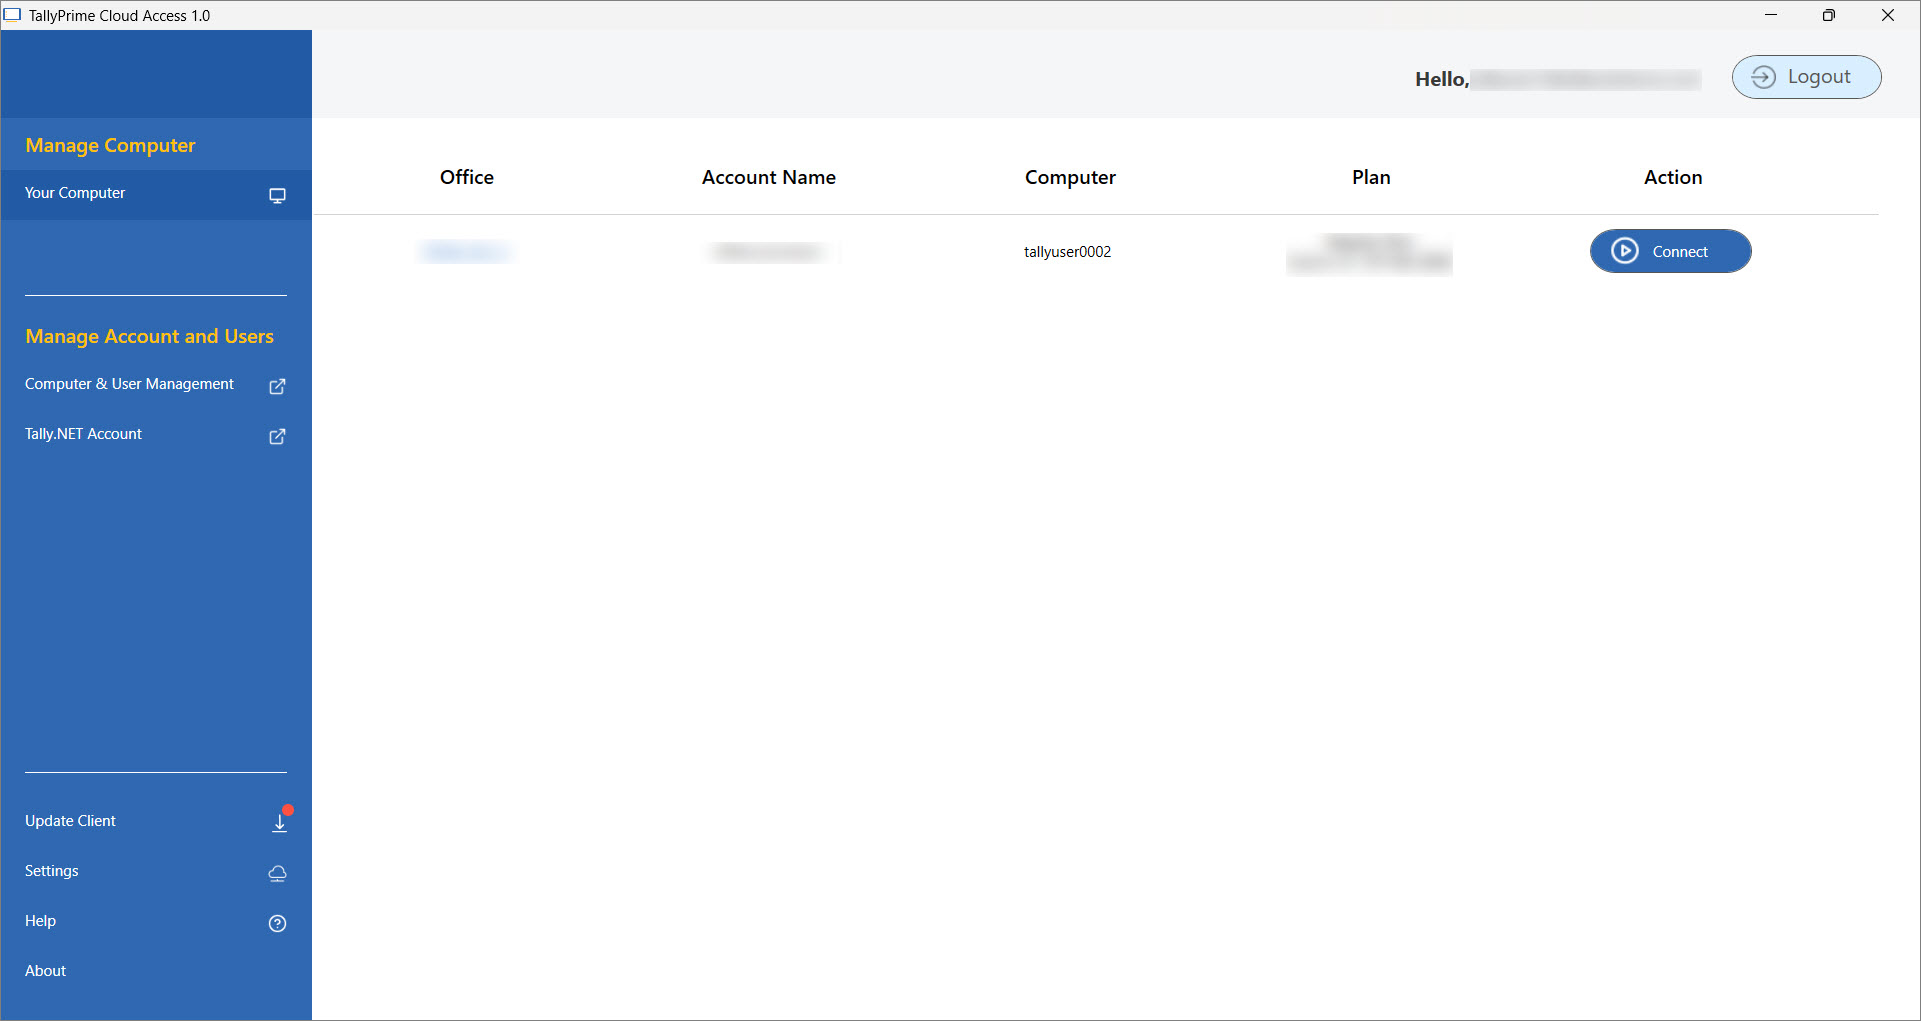Log out using the Logout button
Viewport: 1921px width, 1021px height.
click(x=1806, y=77)
